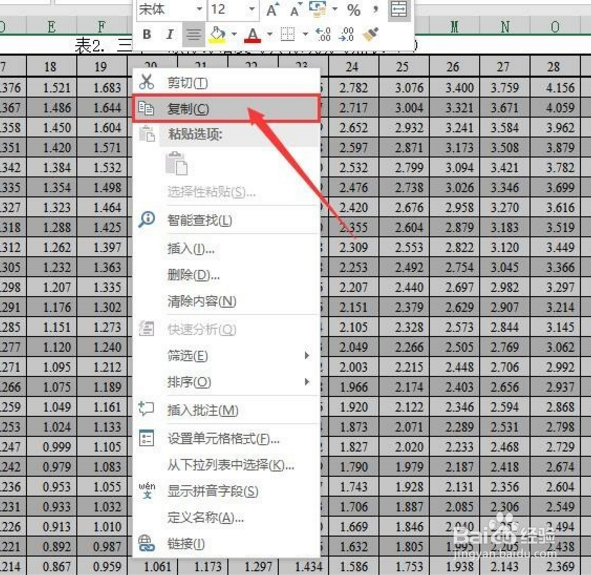
Task: Select column M header
Action: 455,27
